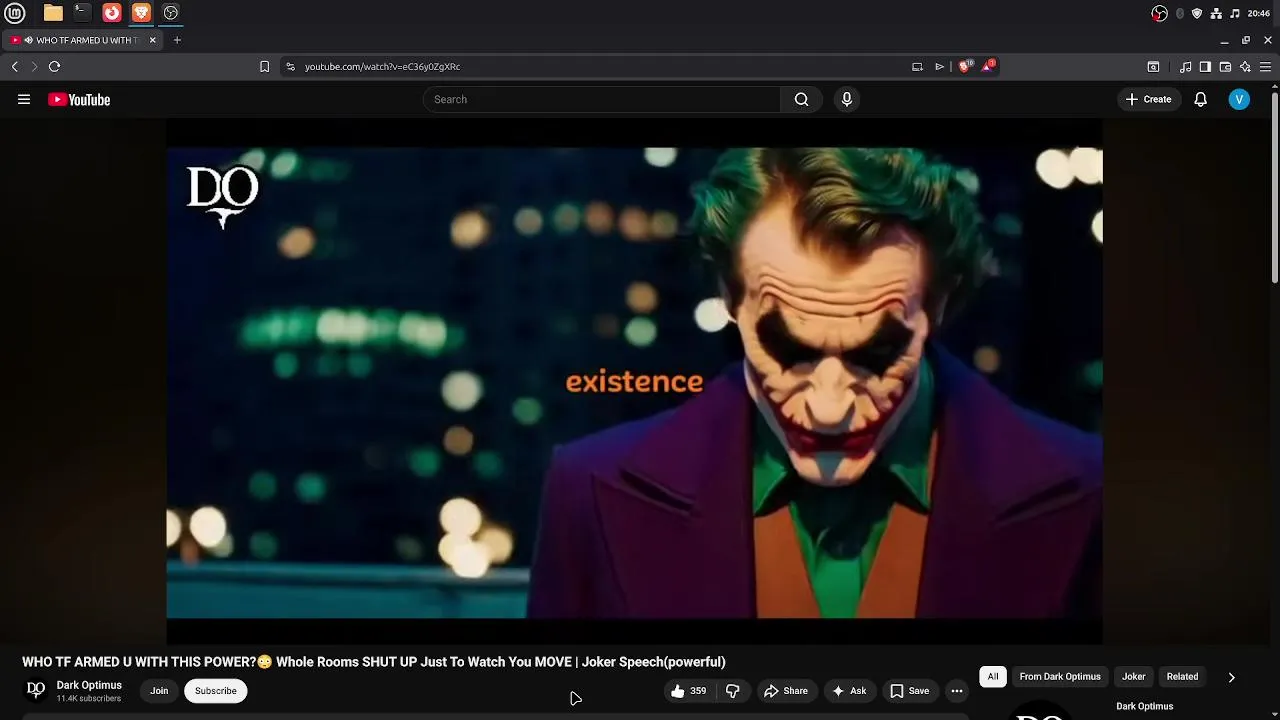Switch to Brave browser panel icon
This screenshot has width=1280, height=720.
(141, 13)
